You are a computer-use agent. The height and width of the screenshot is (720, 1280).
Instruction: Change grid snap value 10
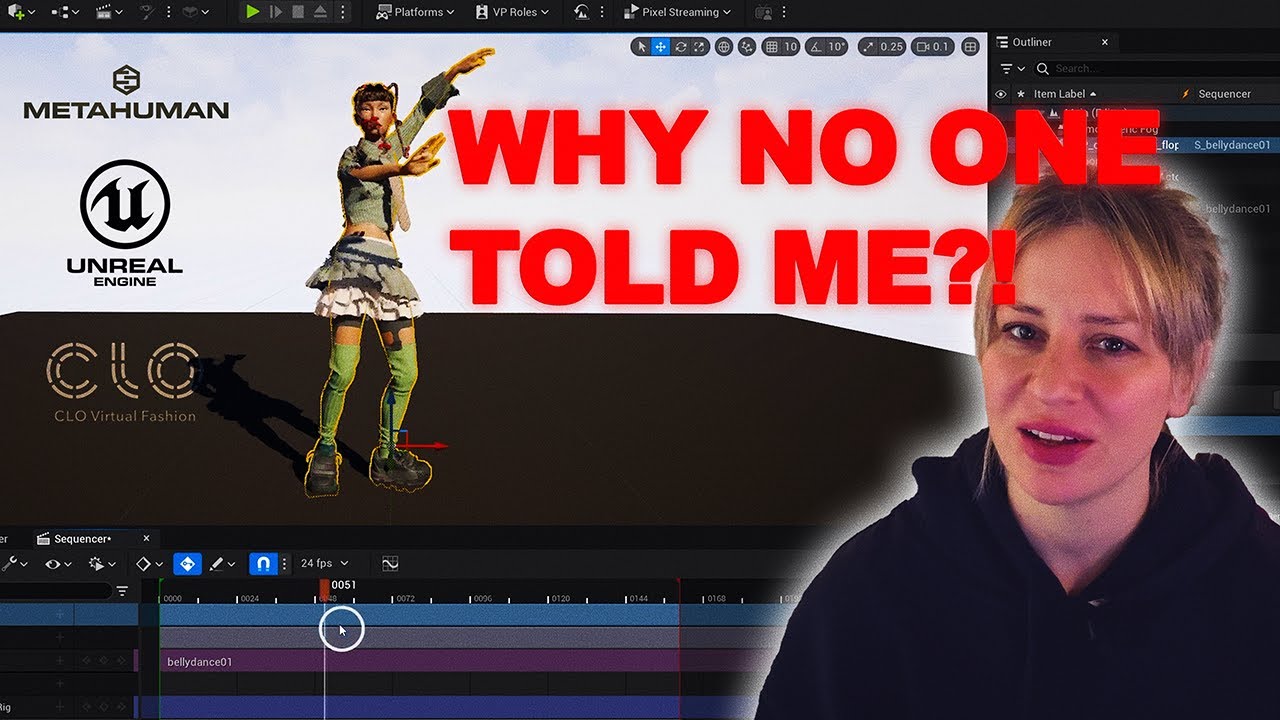tap(790, 47)
